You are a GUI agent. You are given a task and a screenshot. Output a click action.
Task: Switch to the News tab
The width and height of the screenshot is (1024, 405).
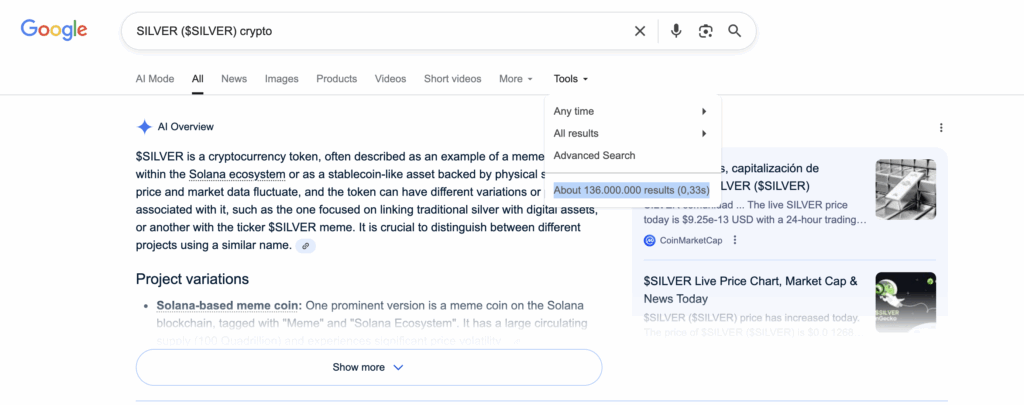(x=234, y=79)
